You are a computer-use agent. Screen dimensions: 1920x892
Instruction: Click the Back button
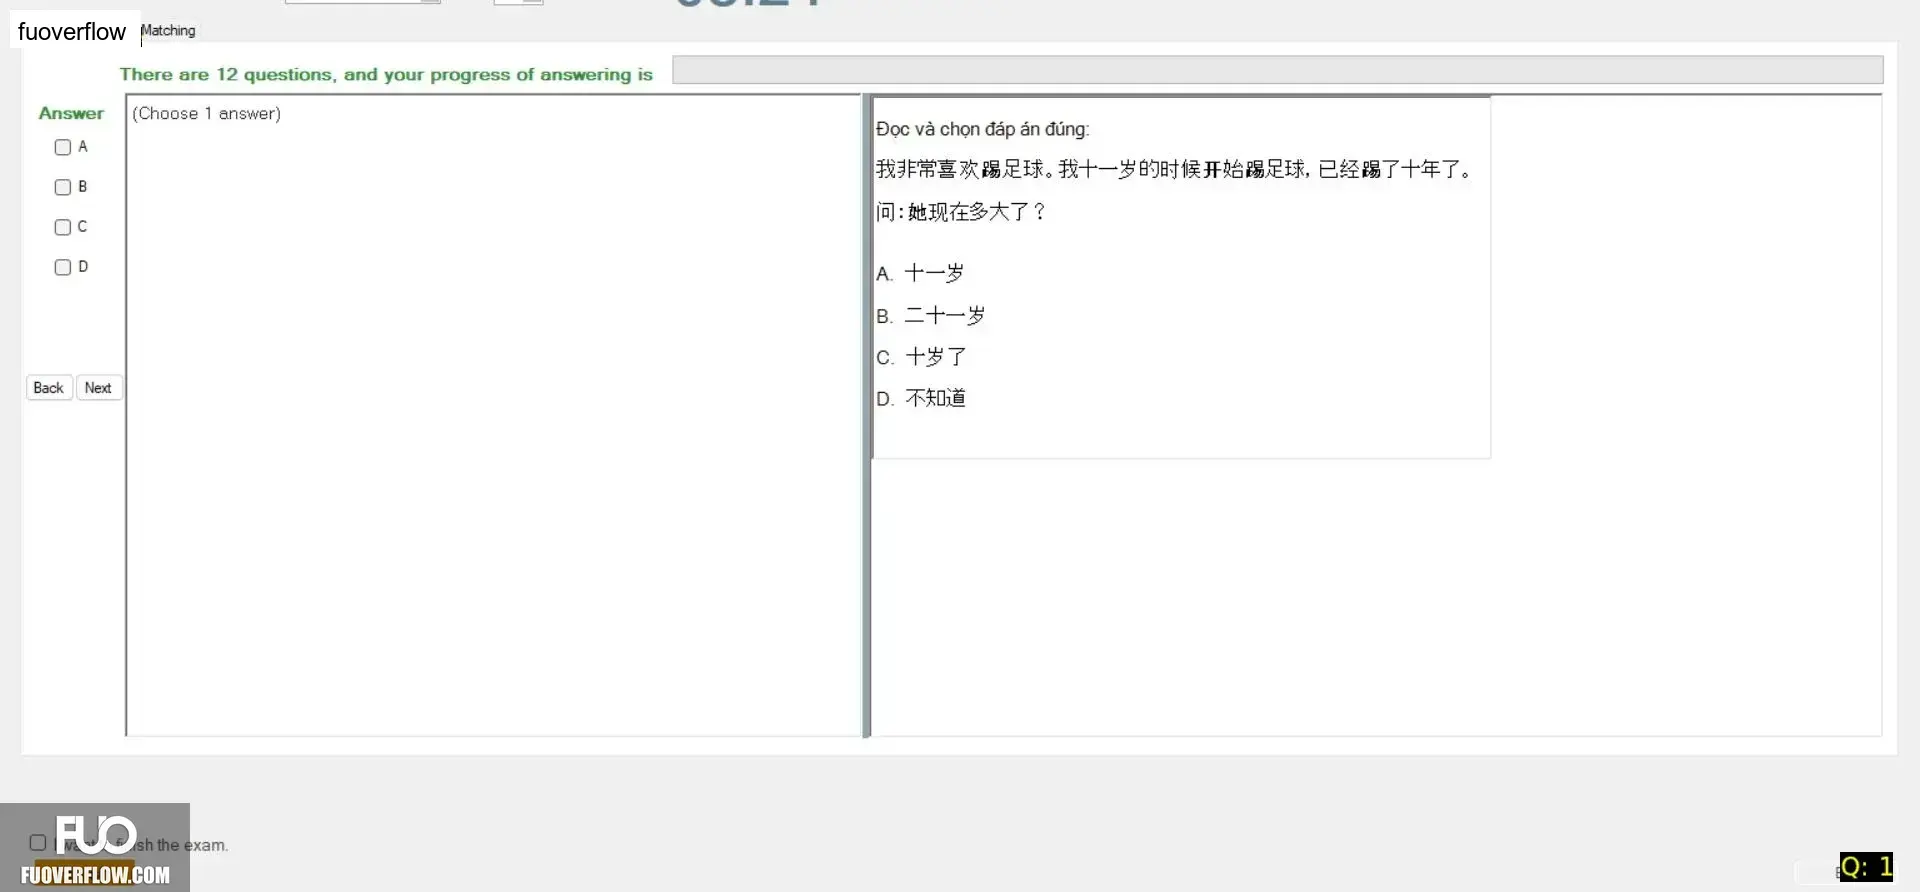[49, 388]
